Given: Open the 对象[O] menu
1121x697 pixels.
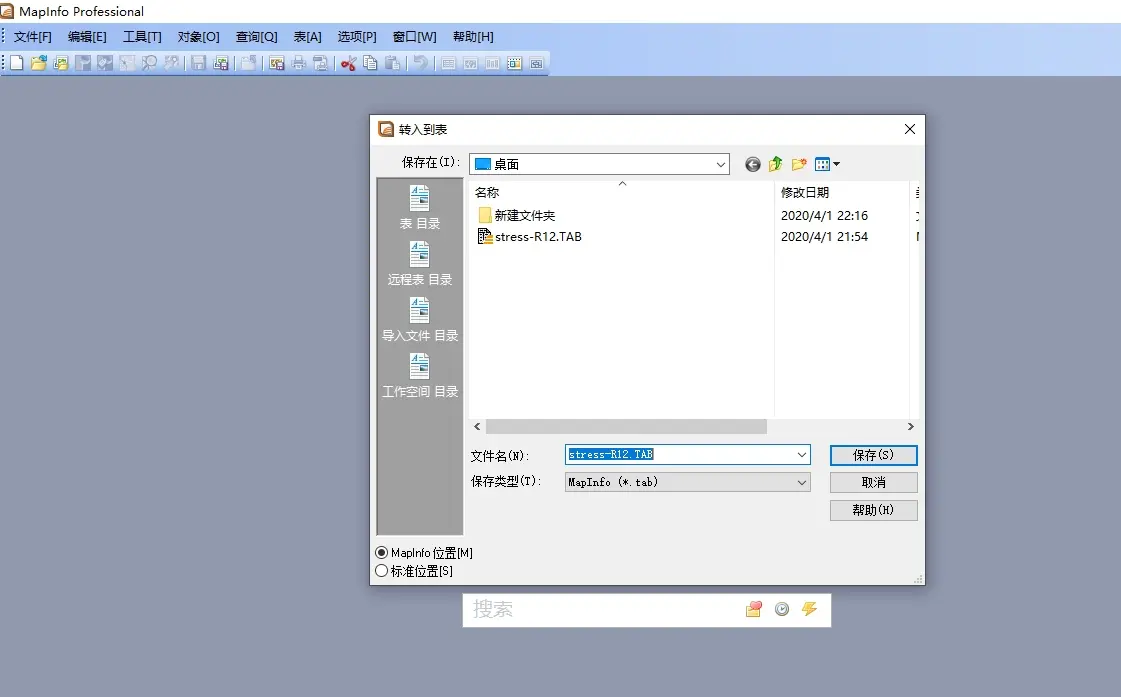Looking at the screenshot, I should pos(199,36).
